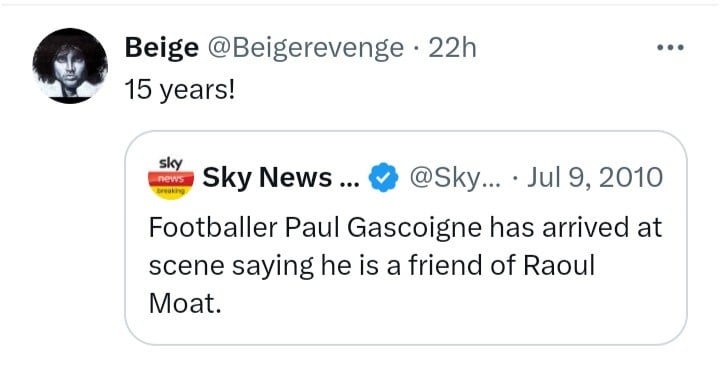Click the blue verified checkmark badge
This screenshot has height=366, width=720.
(383, 177)
